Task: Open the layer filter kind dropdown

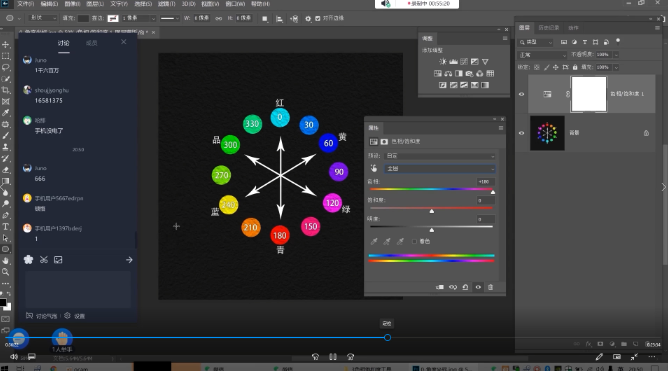Action: tap(536, 42)
